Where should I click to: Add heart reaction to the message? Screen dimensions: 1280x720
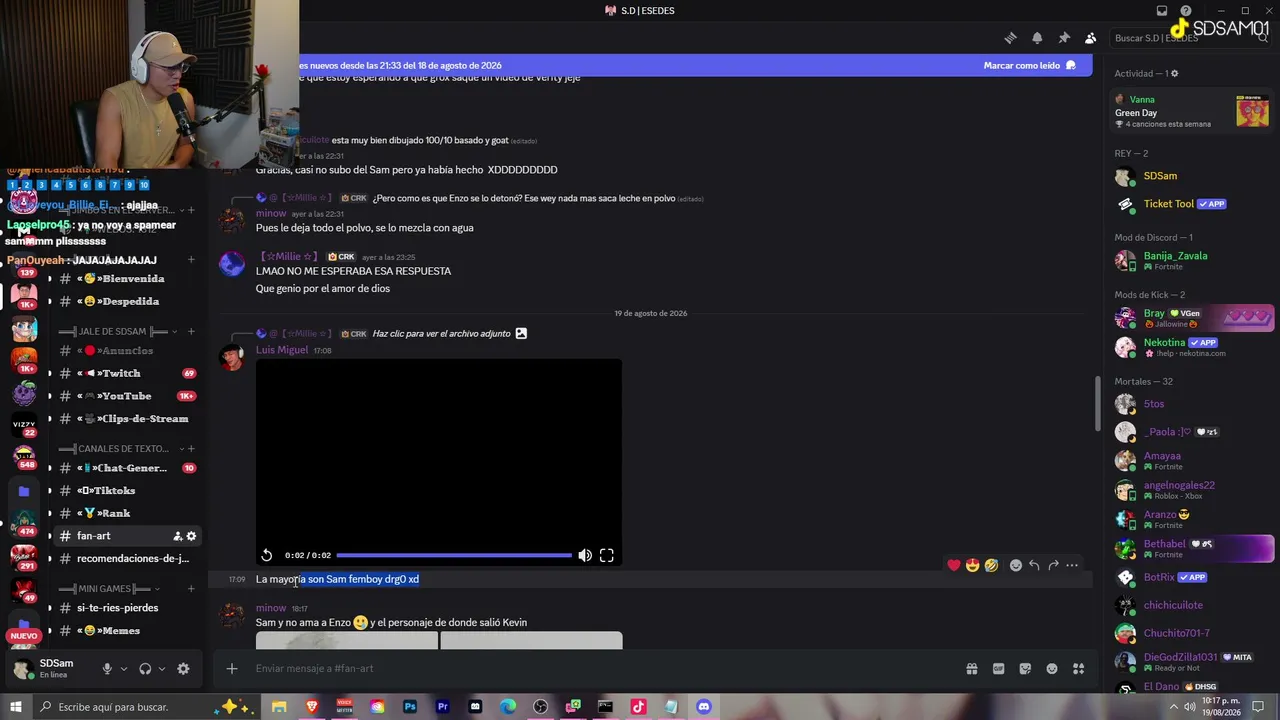pyautogui.click(x=954, y=565)
